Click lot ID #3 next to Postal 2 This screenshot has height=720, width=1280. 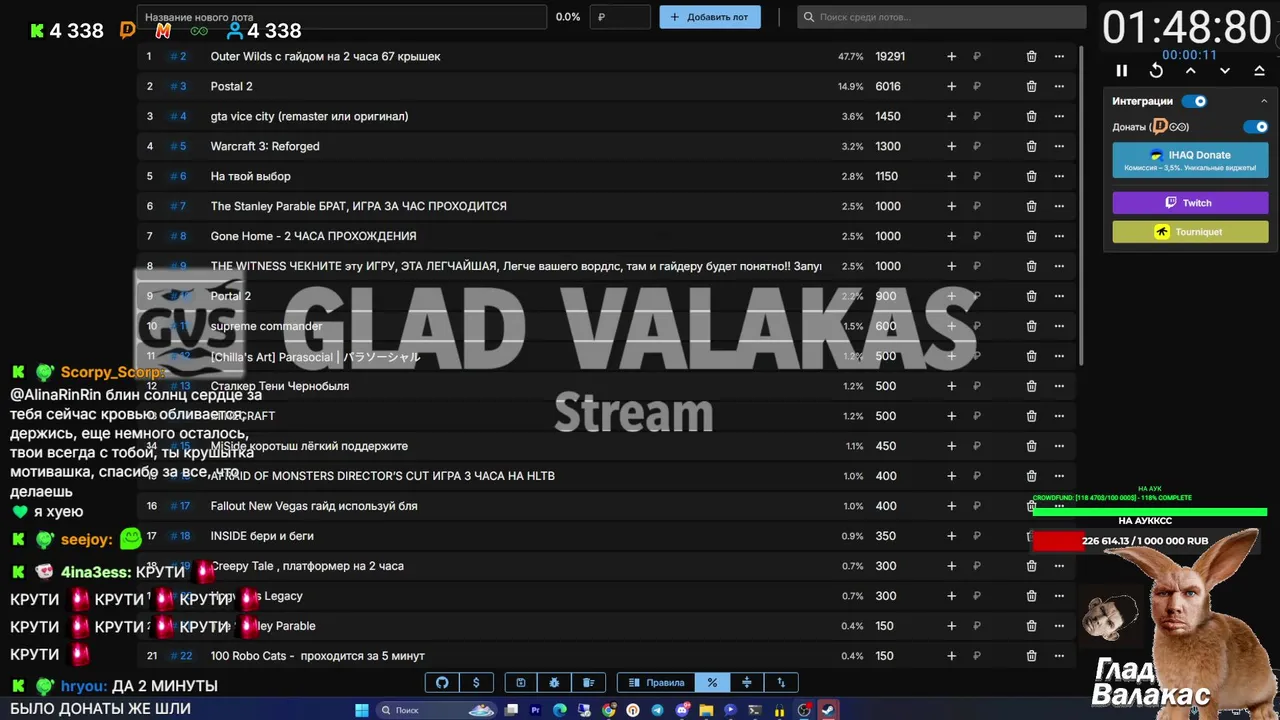(178, 87)
